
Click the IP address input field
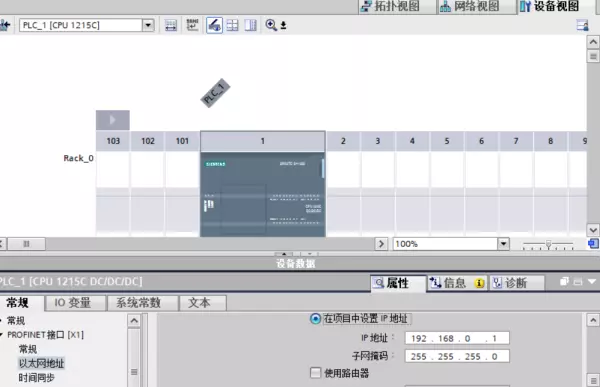click(457, 338)
